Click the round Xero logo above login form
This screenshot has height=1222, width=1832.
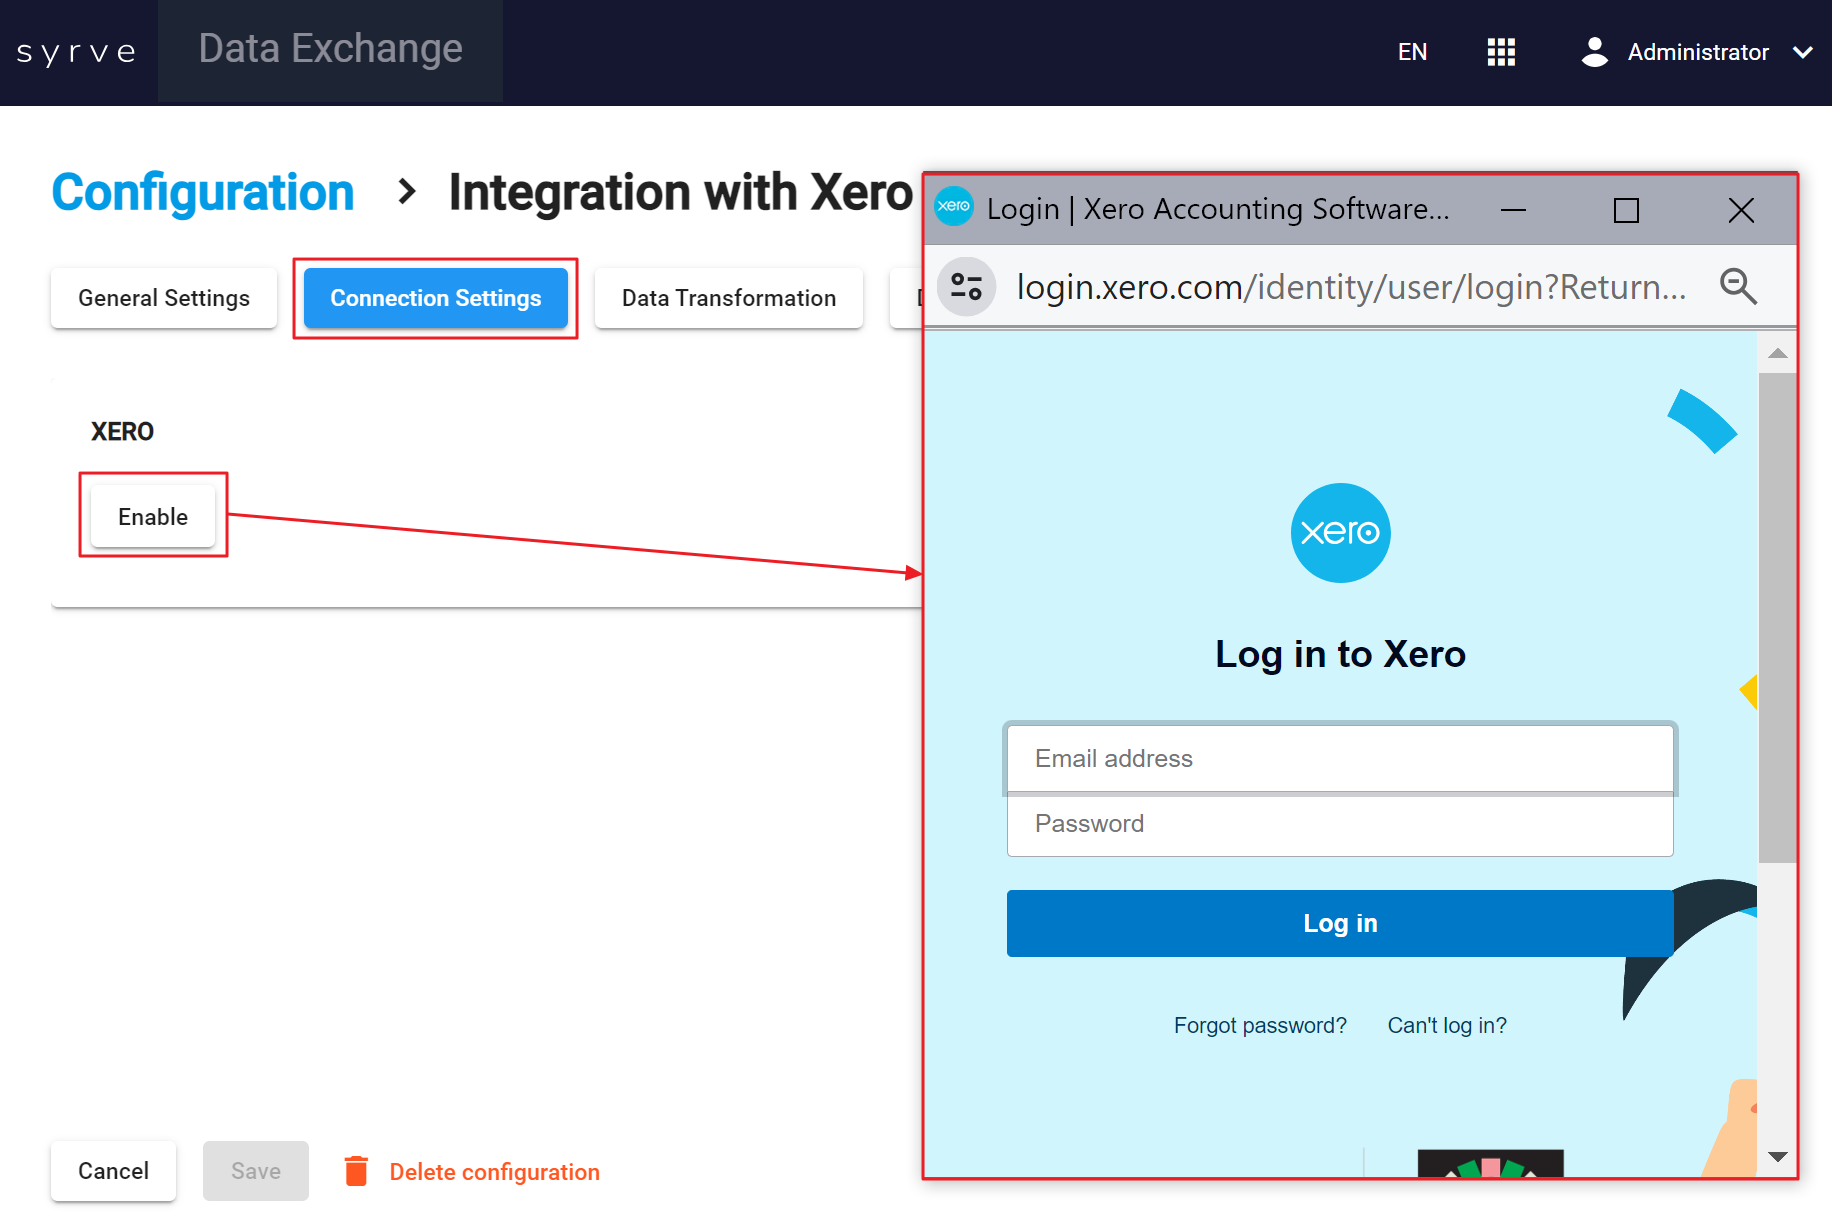[1340, 533]
